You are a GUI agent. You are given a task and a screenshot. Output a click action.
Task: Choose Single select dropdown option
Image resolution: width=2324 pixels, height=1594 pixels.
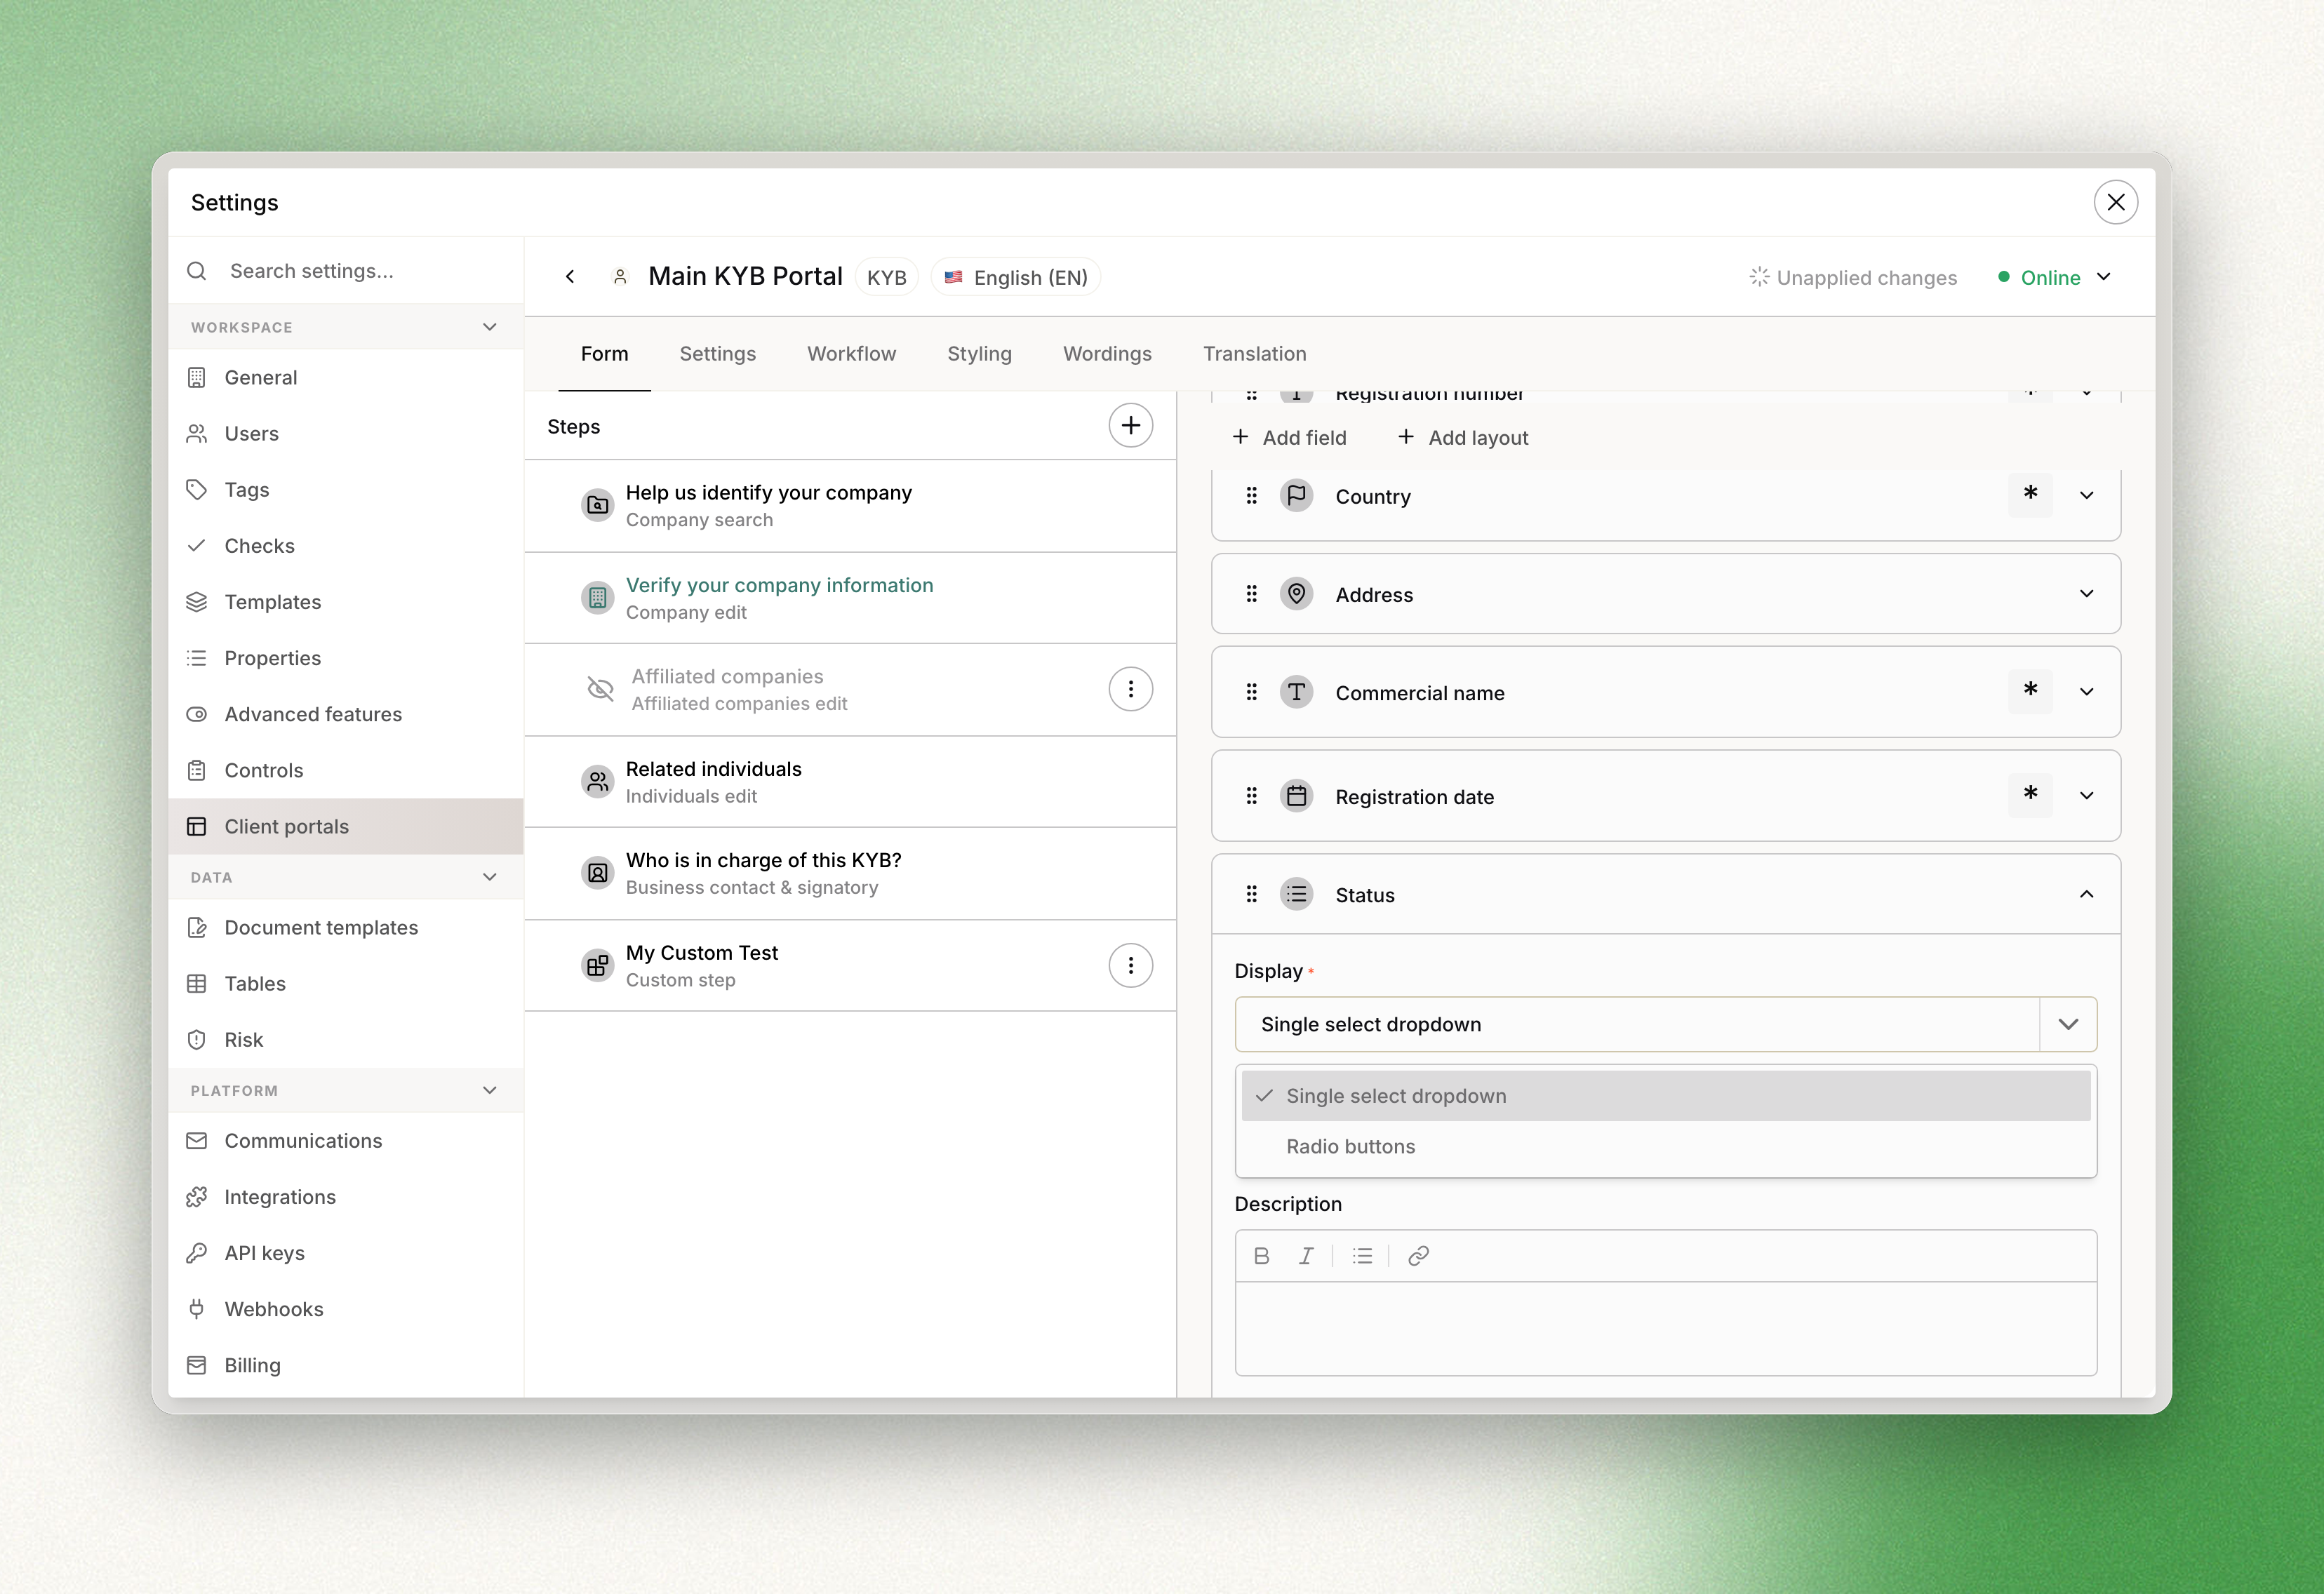point(1666,1095)
